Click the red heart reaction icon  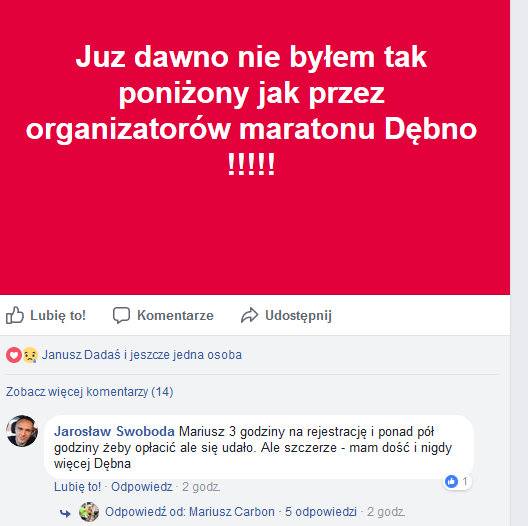tap(14, 355)
